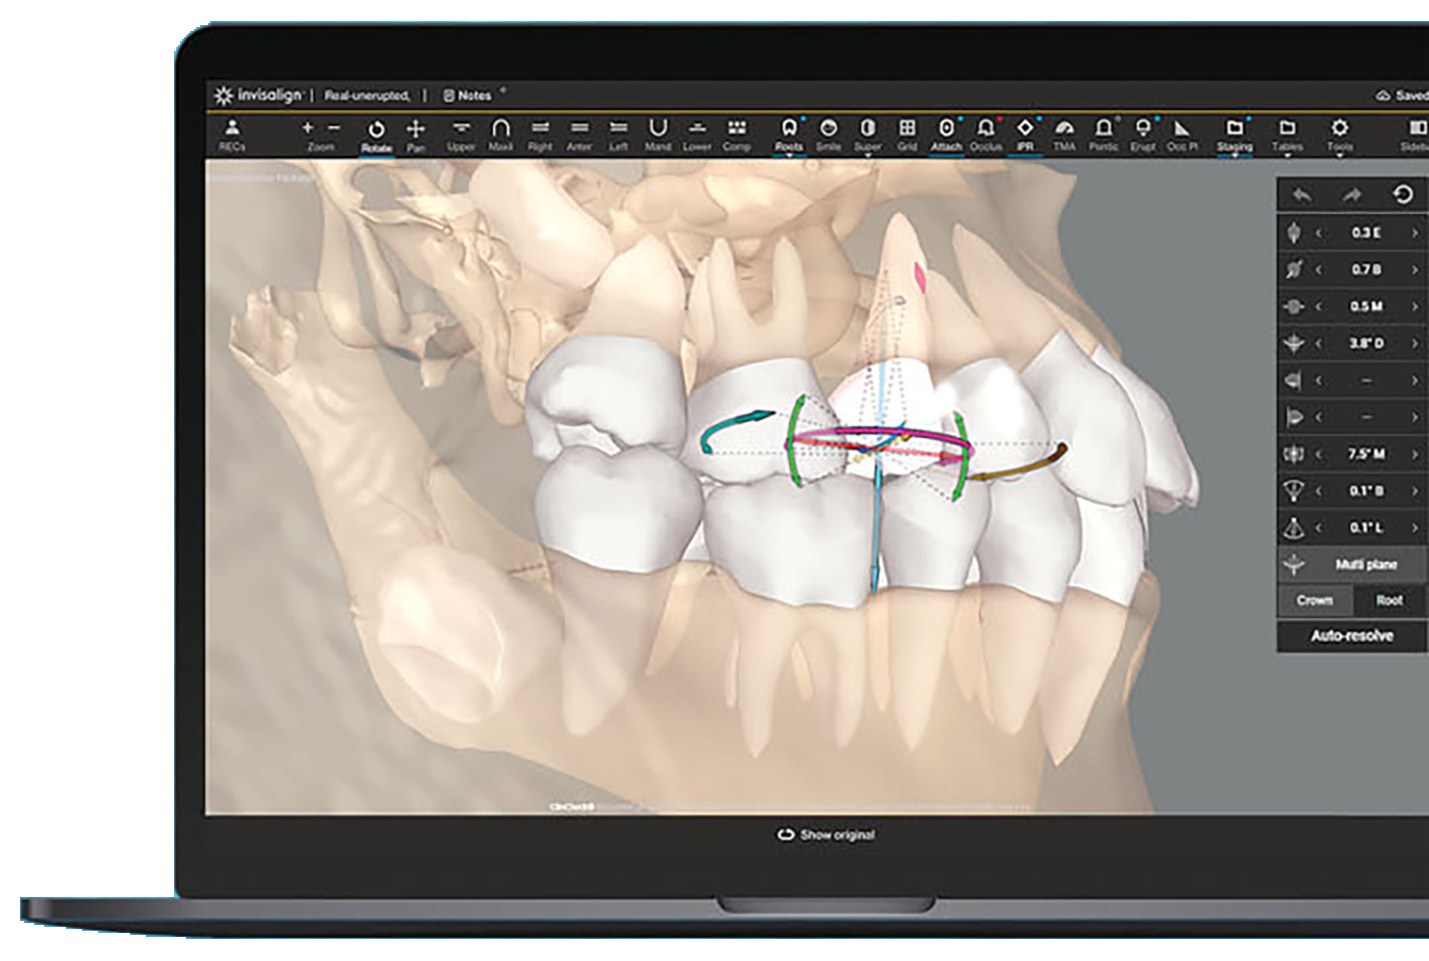
Task: Select the Rotate tool
Action: click(376, 135)
